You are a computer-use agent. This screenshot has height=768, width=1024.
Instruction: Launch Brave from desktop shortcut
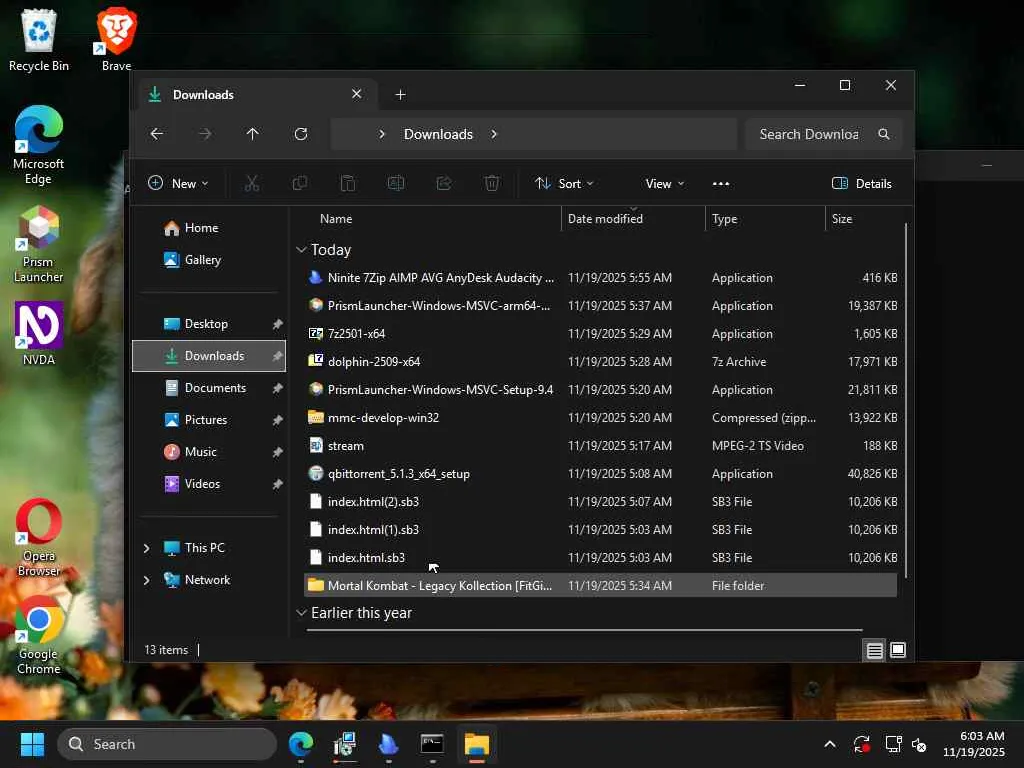pos(116,40)
